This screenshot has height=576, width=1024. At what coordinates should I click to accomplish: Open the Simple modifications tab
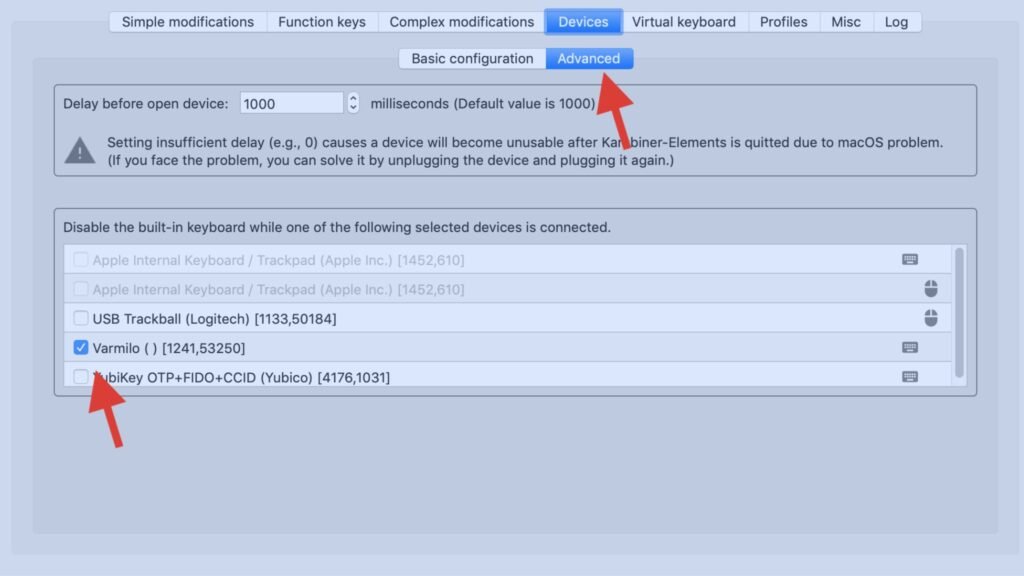tap(187, 21)
